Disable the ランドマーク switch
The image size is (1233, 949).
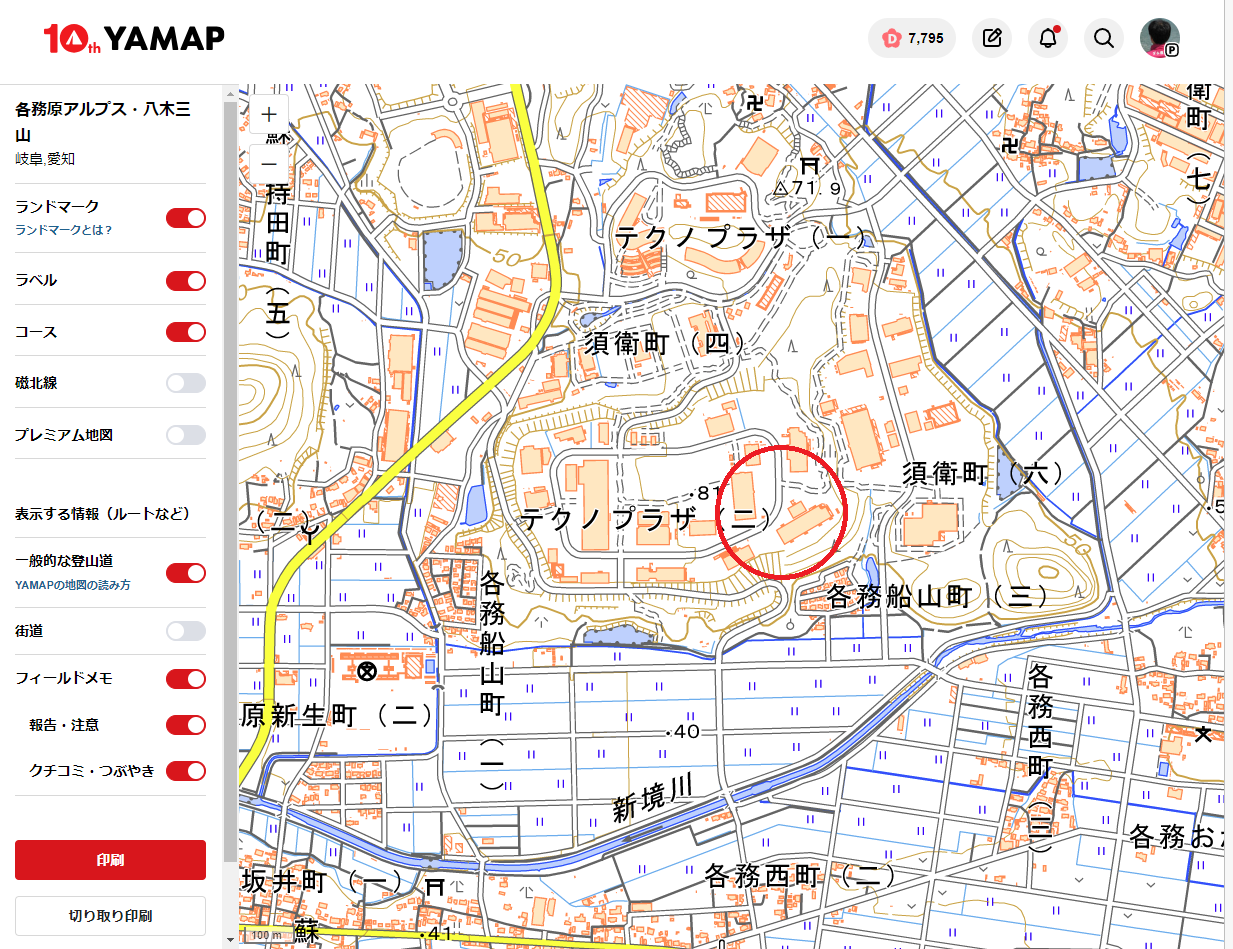pos(185,217)
